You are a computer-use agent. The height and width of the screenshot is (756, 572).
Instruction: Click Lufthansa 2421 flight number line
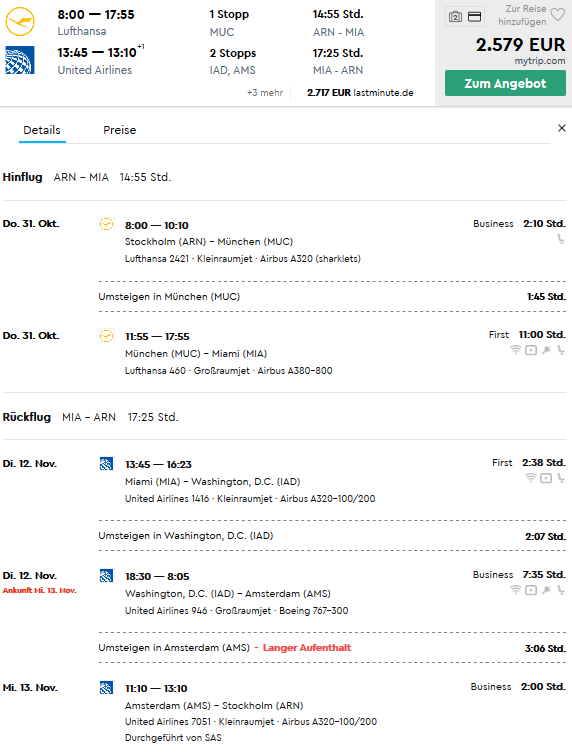click(x=243, y=259)
